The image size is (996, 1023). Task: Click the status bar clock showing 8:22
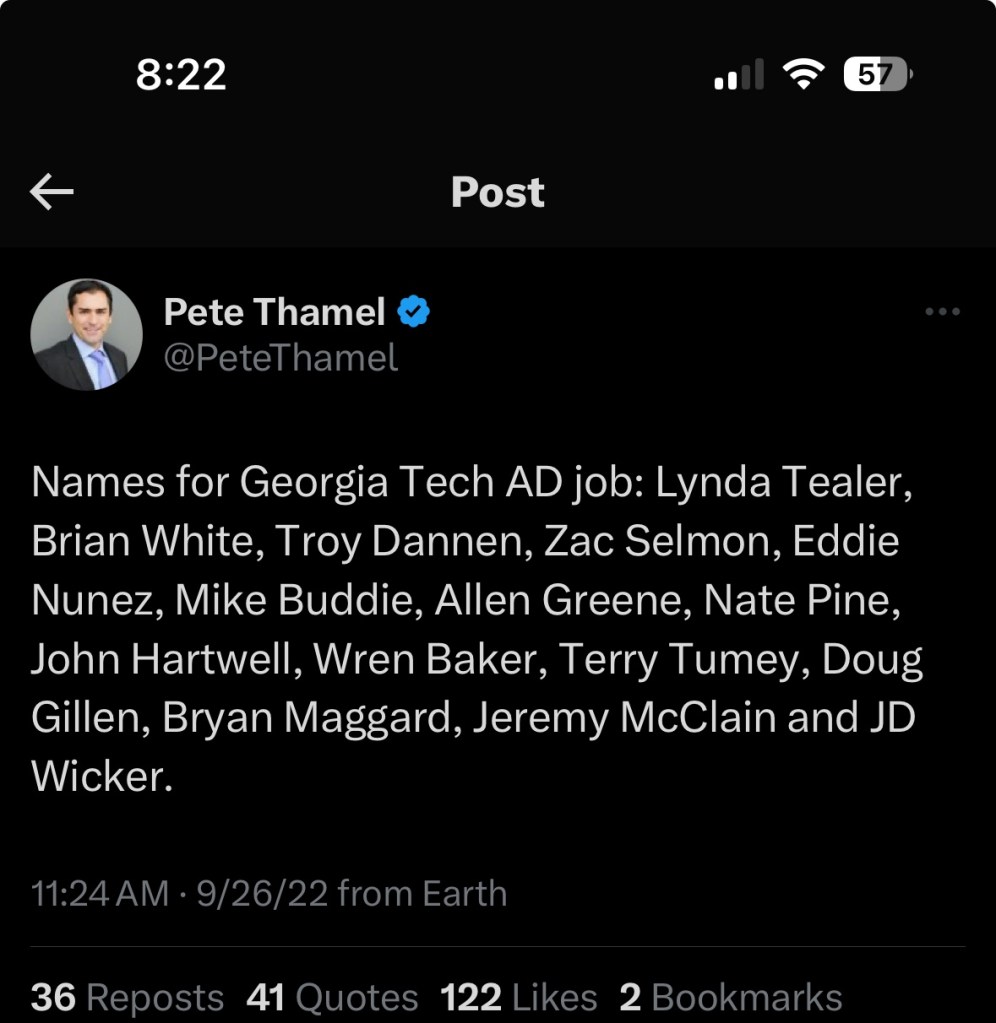click(181, 75)
